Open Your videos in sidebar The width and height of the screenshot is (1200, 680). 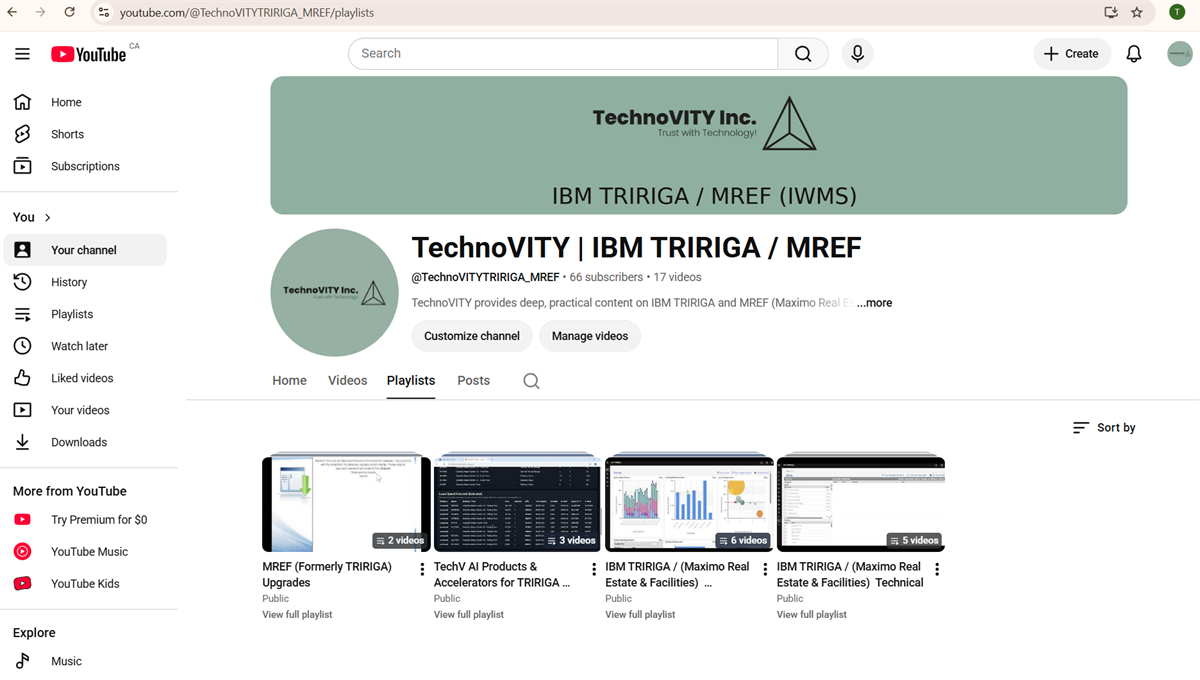(x=85, y=410)
